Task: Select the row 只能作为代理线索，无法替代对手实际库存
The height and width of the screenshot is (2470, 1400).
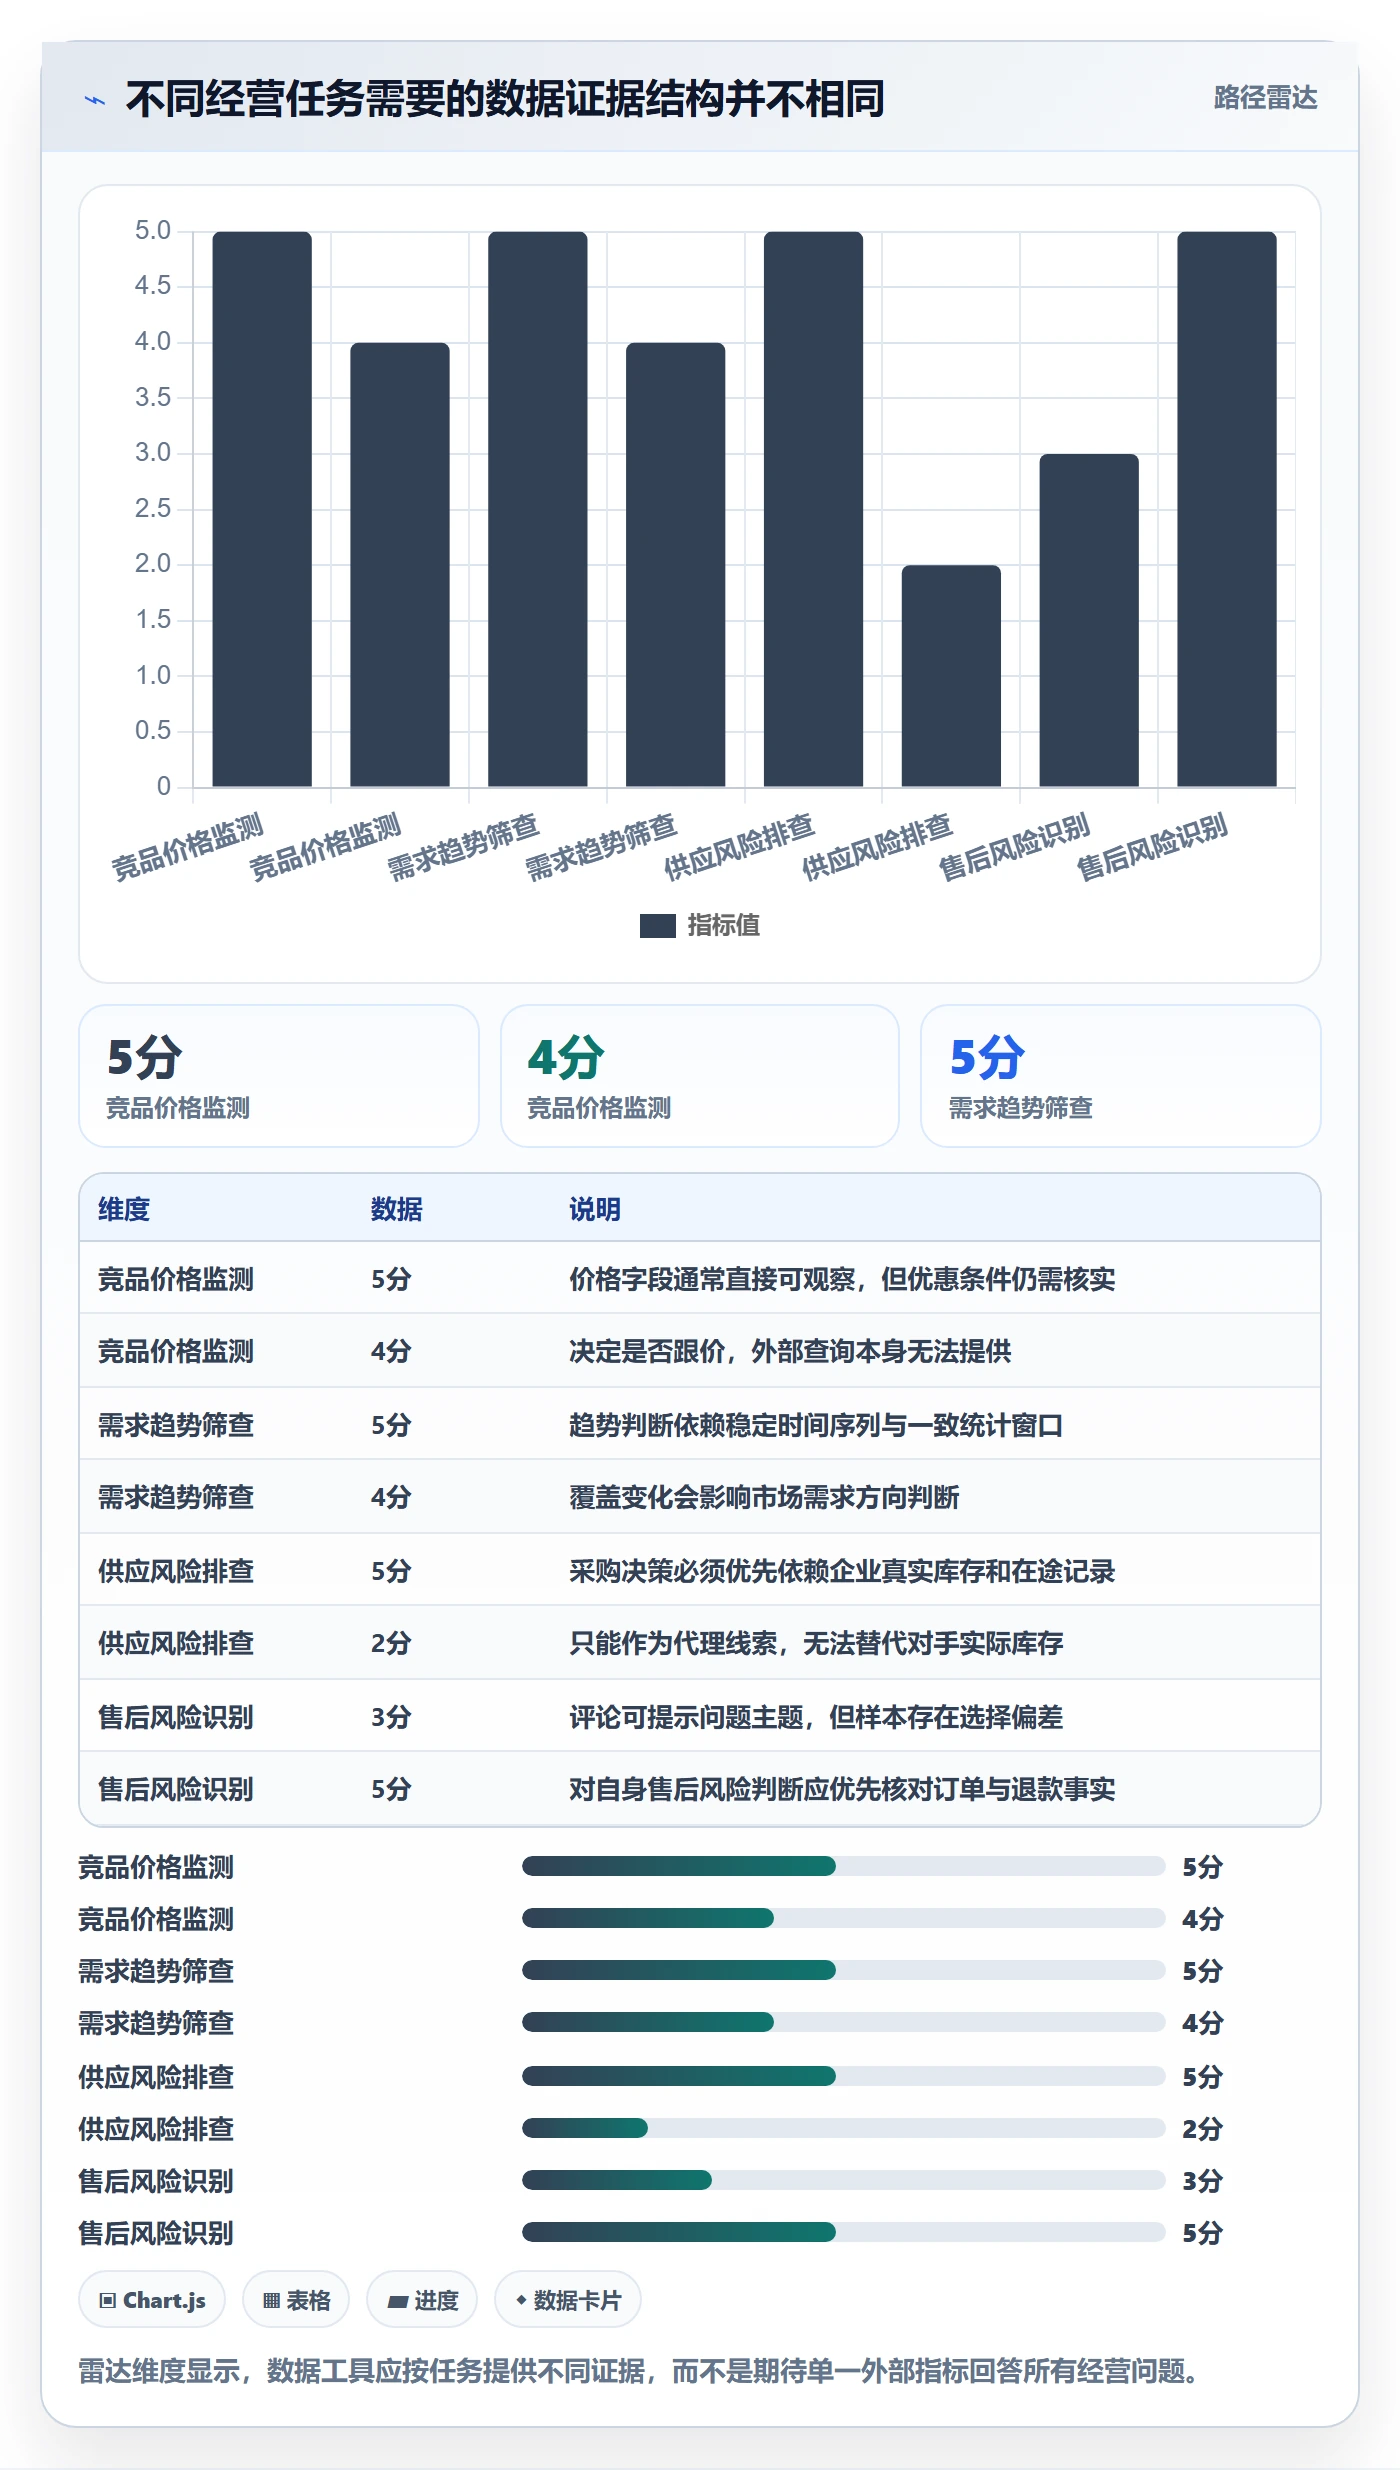Action: point(700,1643)
